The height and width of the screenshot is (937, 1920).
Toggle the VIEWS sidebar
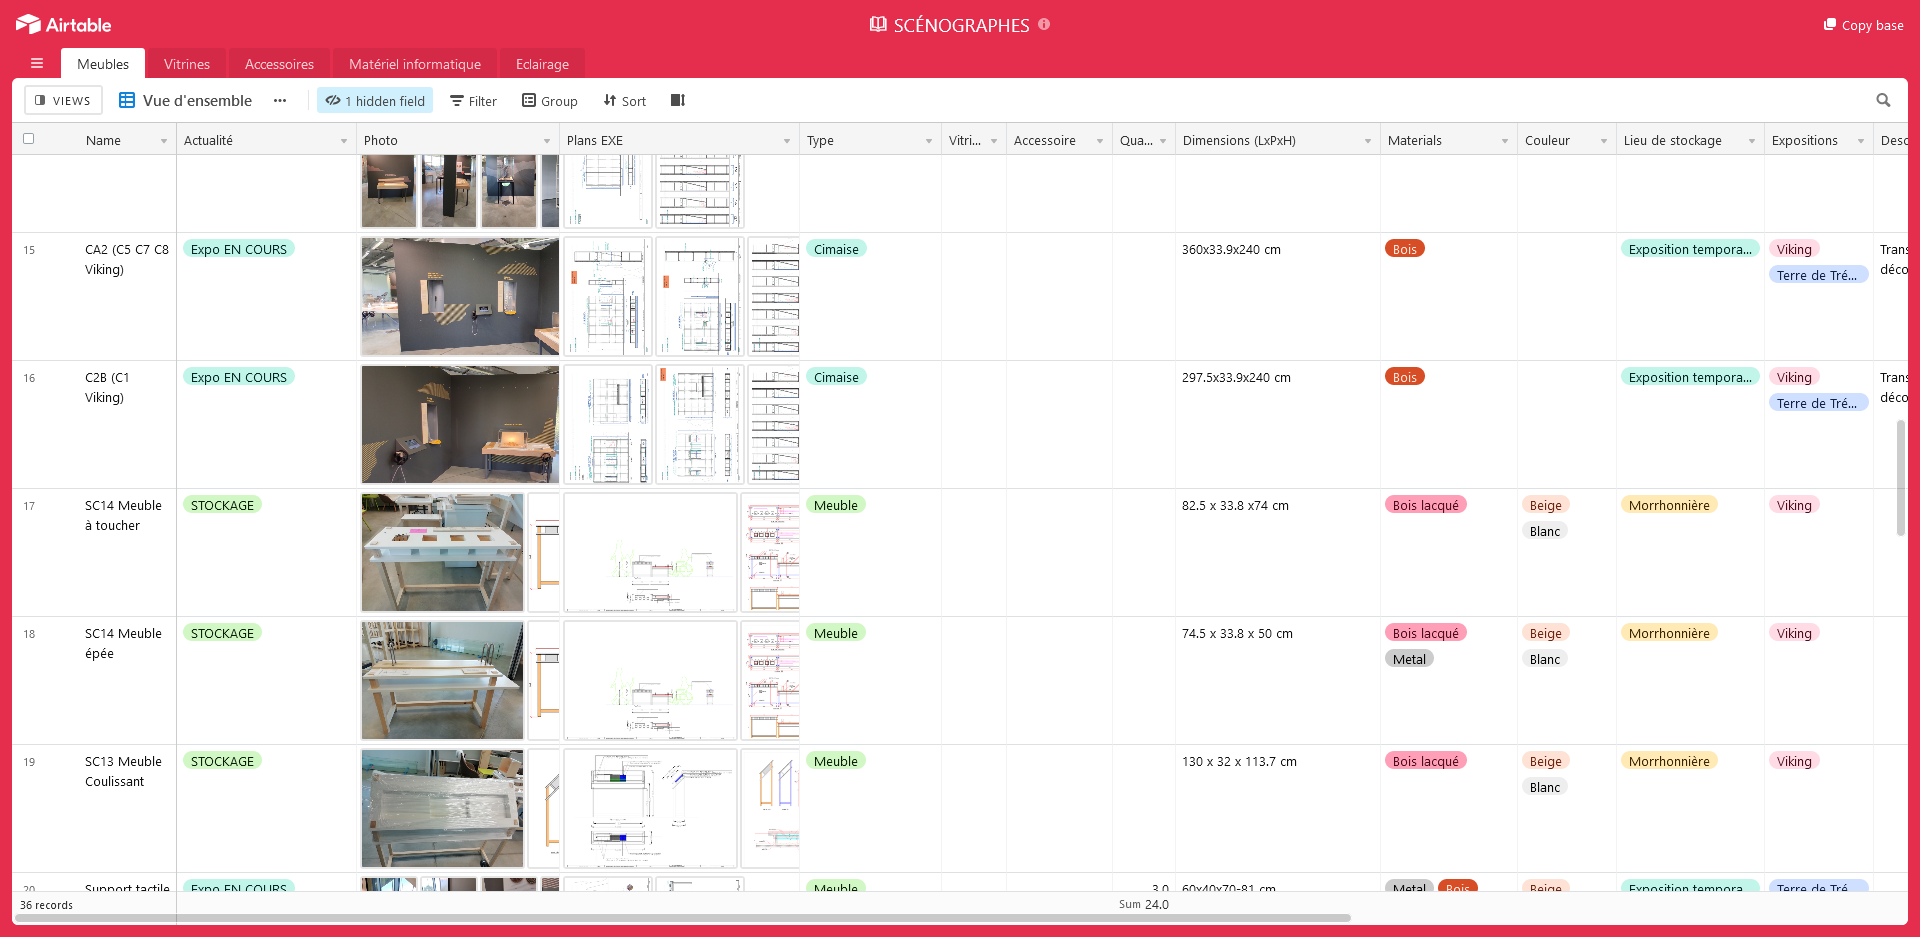[63, 100]
